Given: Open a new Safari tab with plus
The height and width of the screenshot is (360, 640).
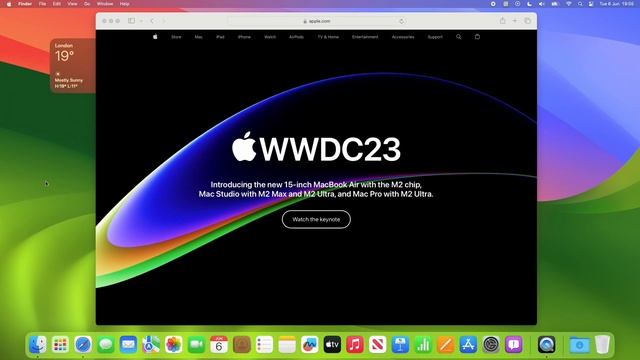Looking at the screenshot, I should (515, 21).
